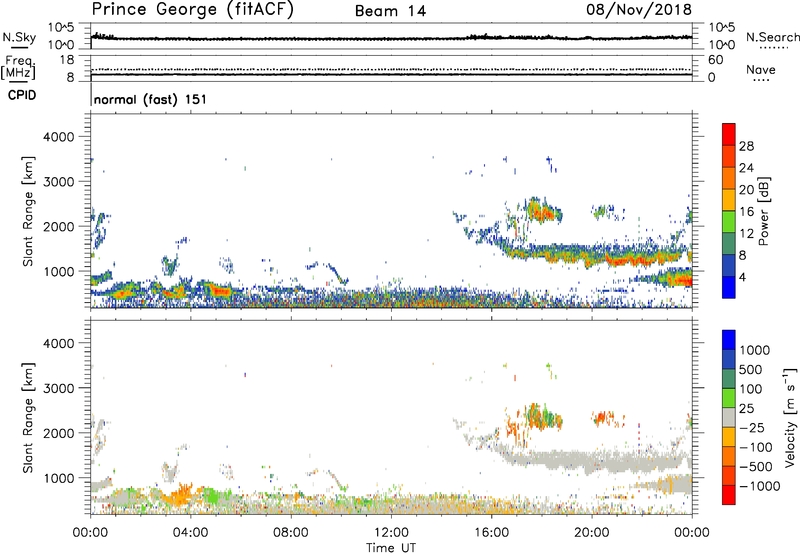Click the 'Velocity [m s-1]' colorbar label

790,417
